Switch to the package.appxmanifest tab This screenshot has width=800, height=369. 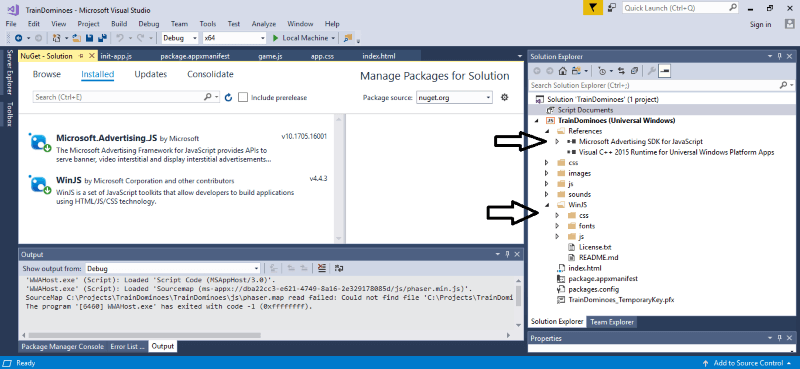click(195, 56)
